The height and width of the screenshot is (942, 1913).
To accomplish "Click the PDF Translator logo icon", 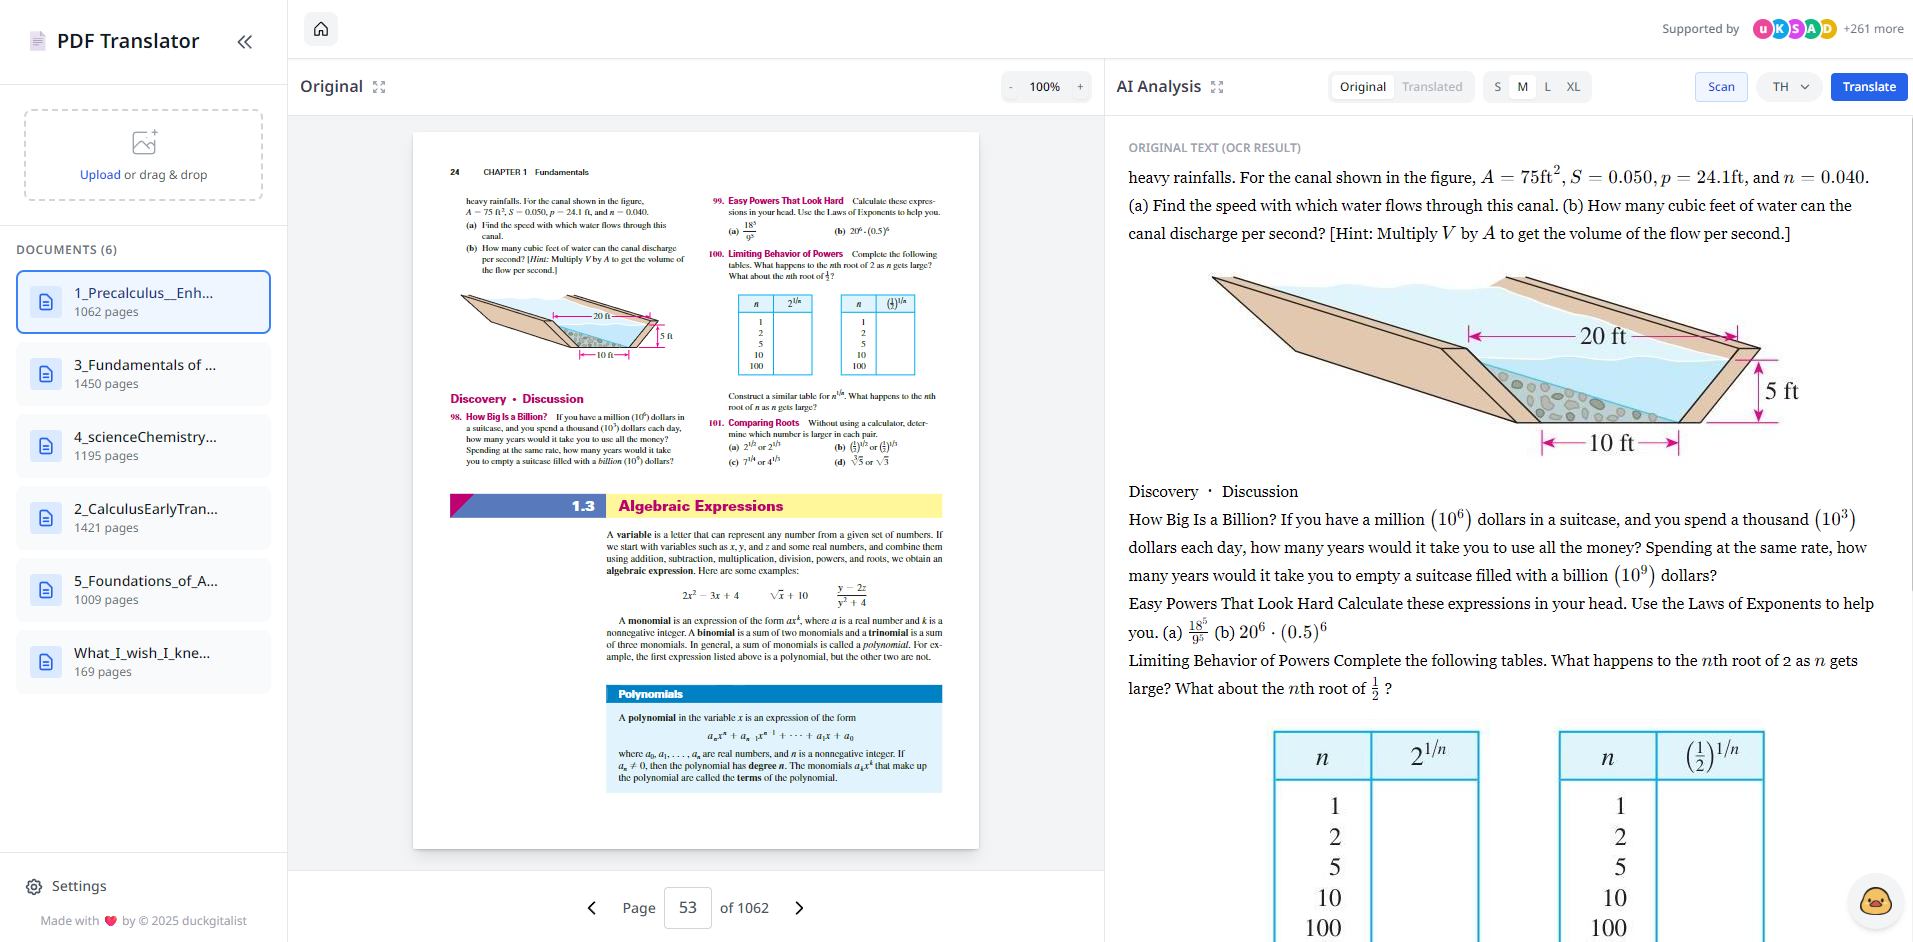I will [37, 40].
